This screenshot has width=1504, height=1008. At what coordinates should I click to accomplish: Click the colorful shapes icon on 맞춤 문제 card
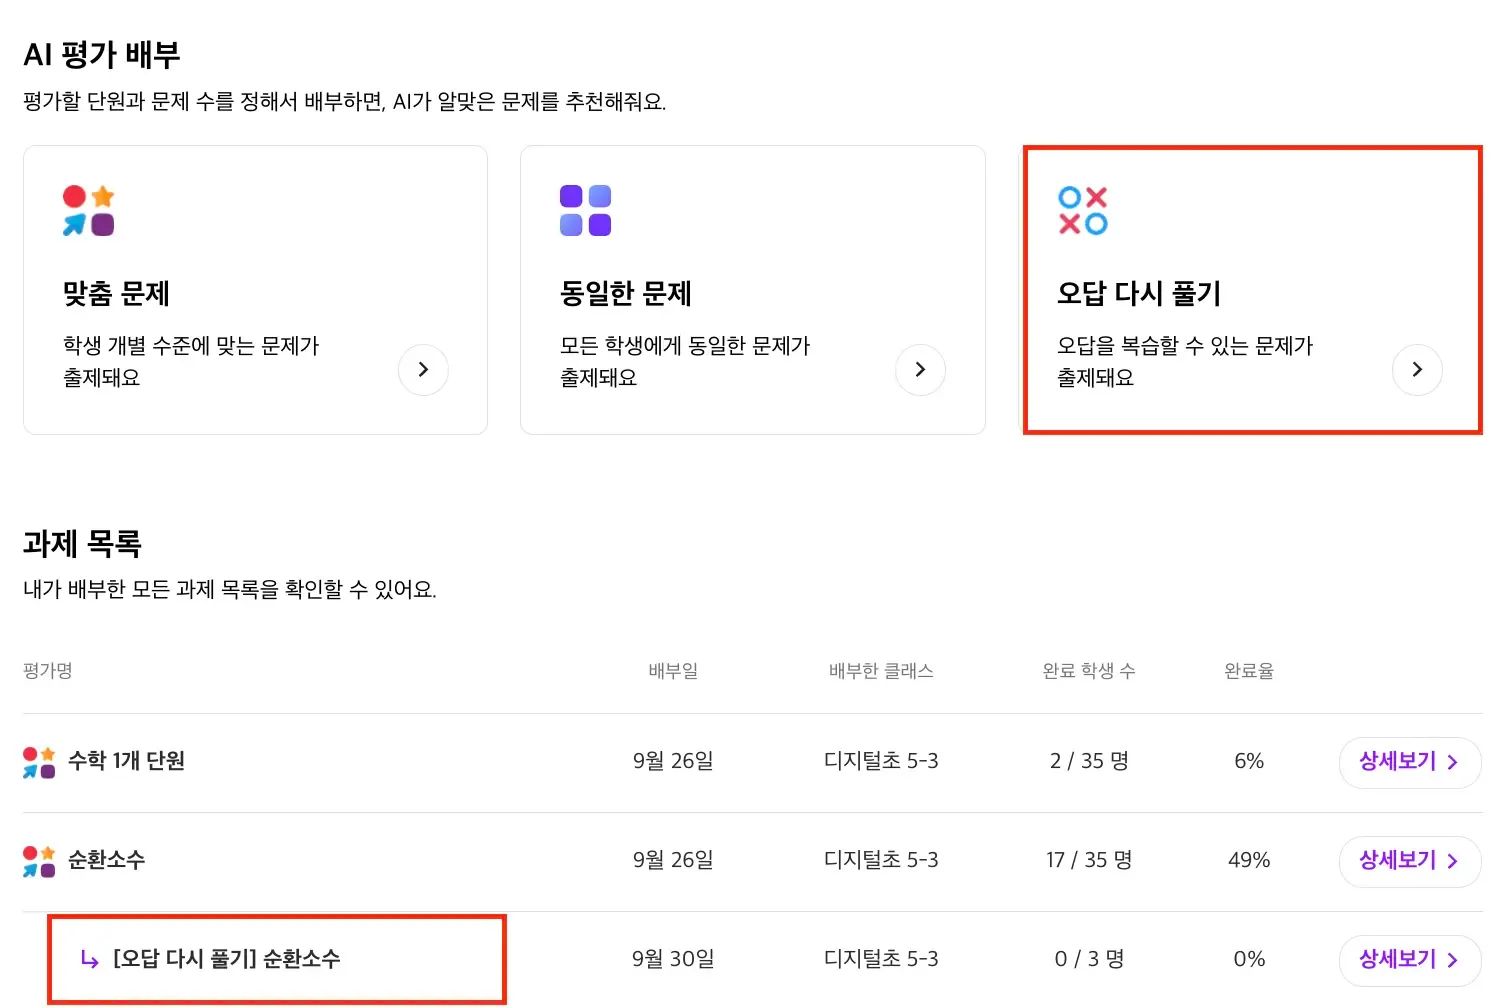point(88,208)
